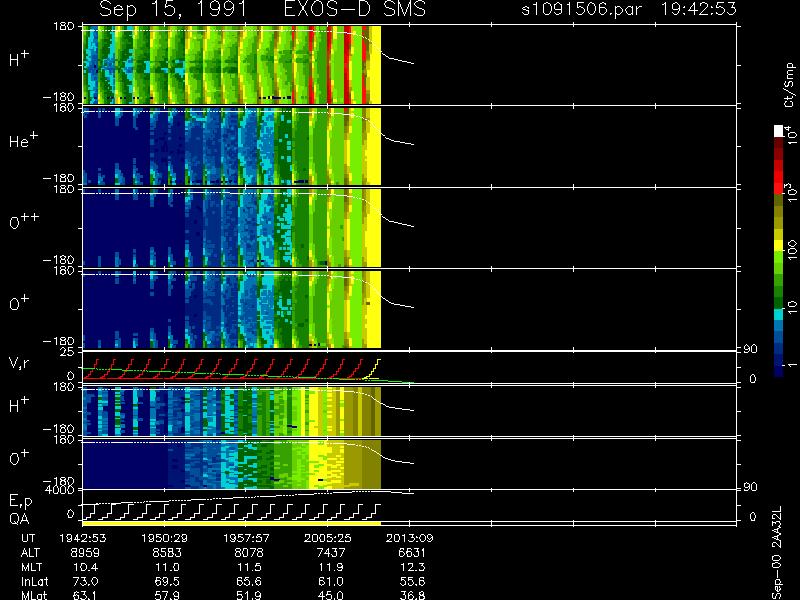The width and height of the screenshot is (800, 600).
Task: Select the "ALT" row header
Action: (x=30, y=553)
